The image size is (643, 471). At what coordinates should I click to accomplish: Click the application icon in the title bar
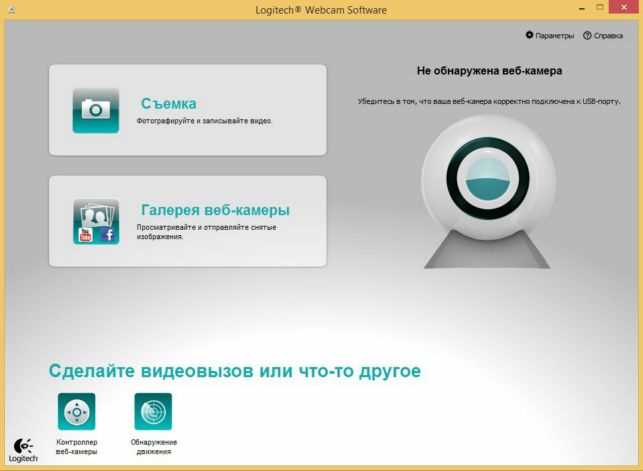10,9
